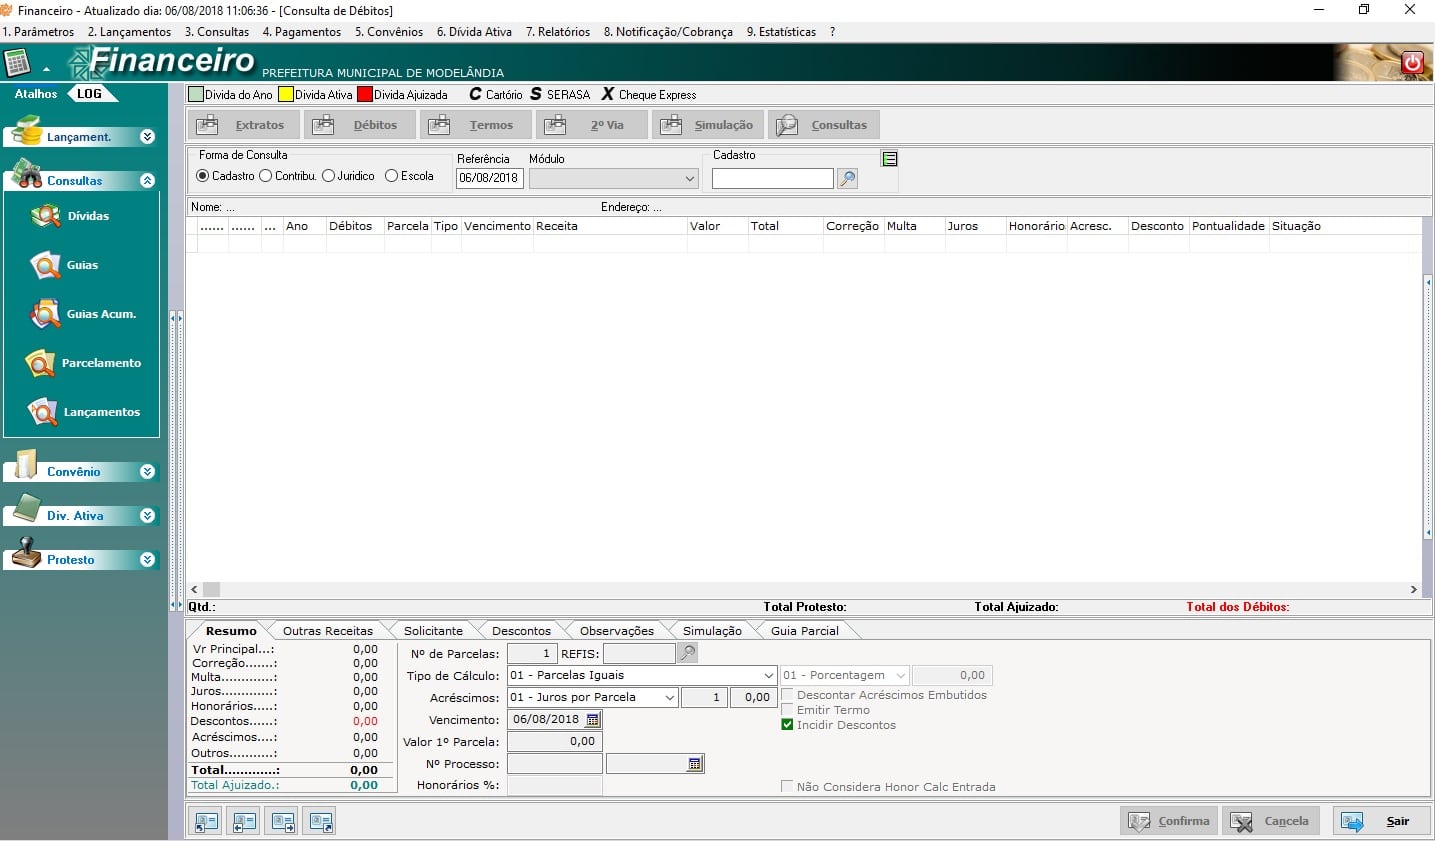Viewport: 1435px width, 841px height.
Task: Open the 7. Relatórios menu
Action: tap(557, 32)
